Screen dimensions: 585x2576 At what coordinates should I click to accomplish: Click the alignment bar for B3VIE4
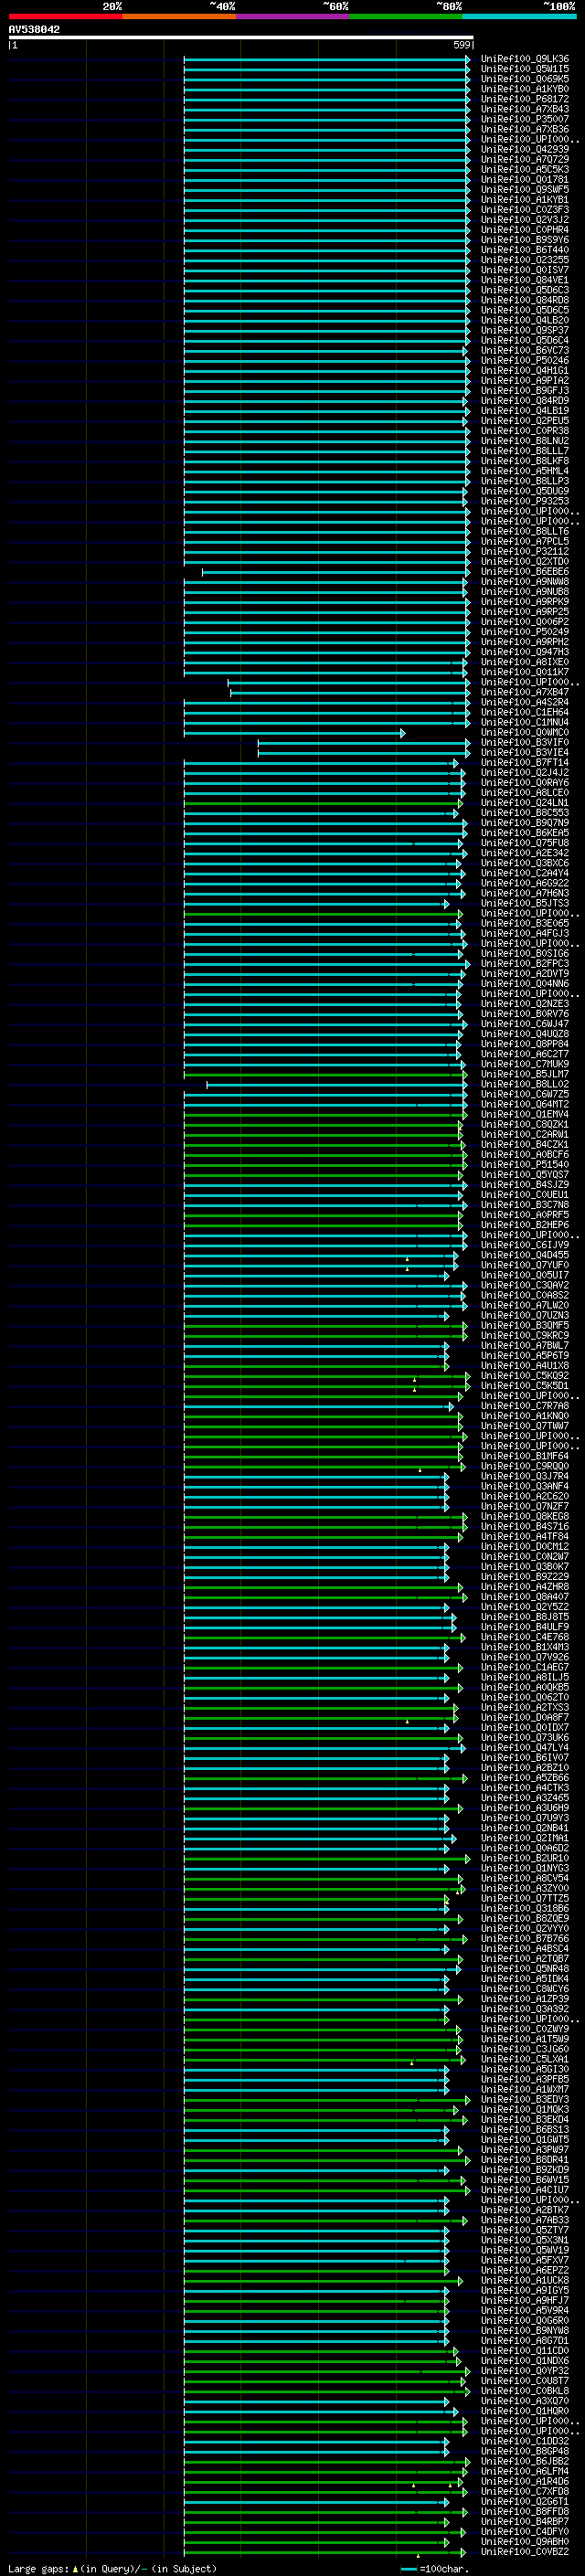pos(364,753)
